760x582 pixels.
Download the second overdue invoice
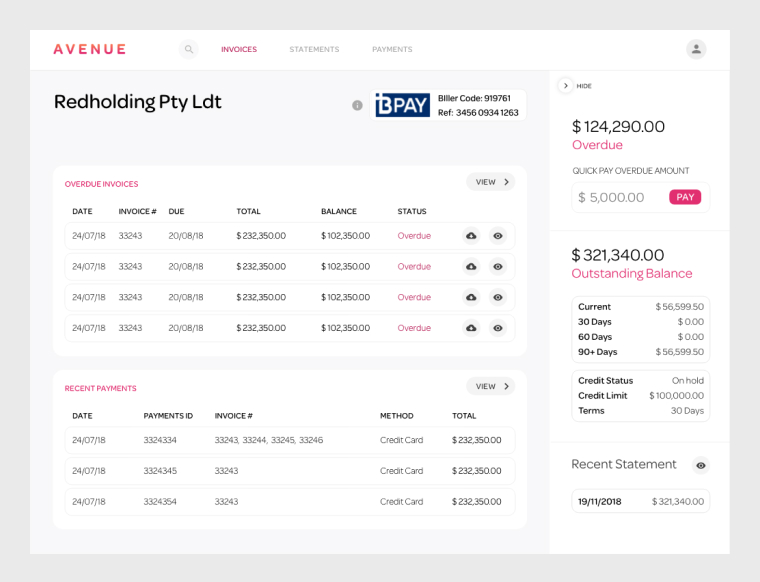coord(471,267)
